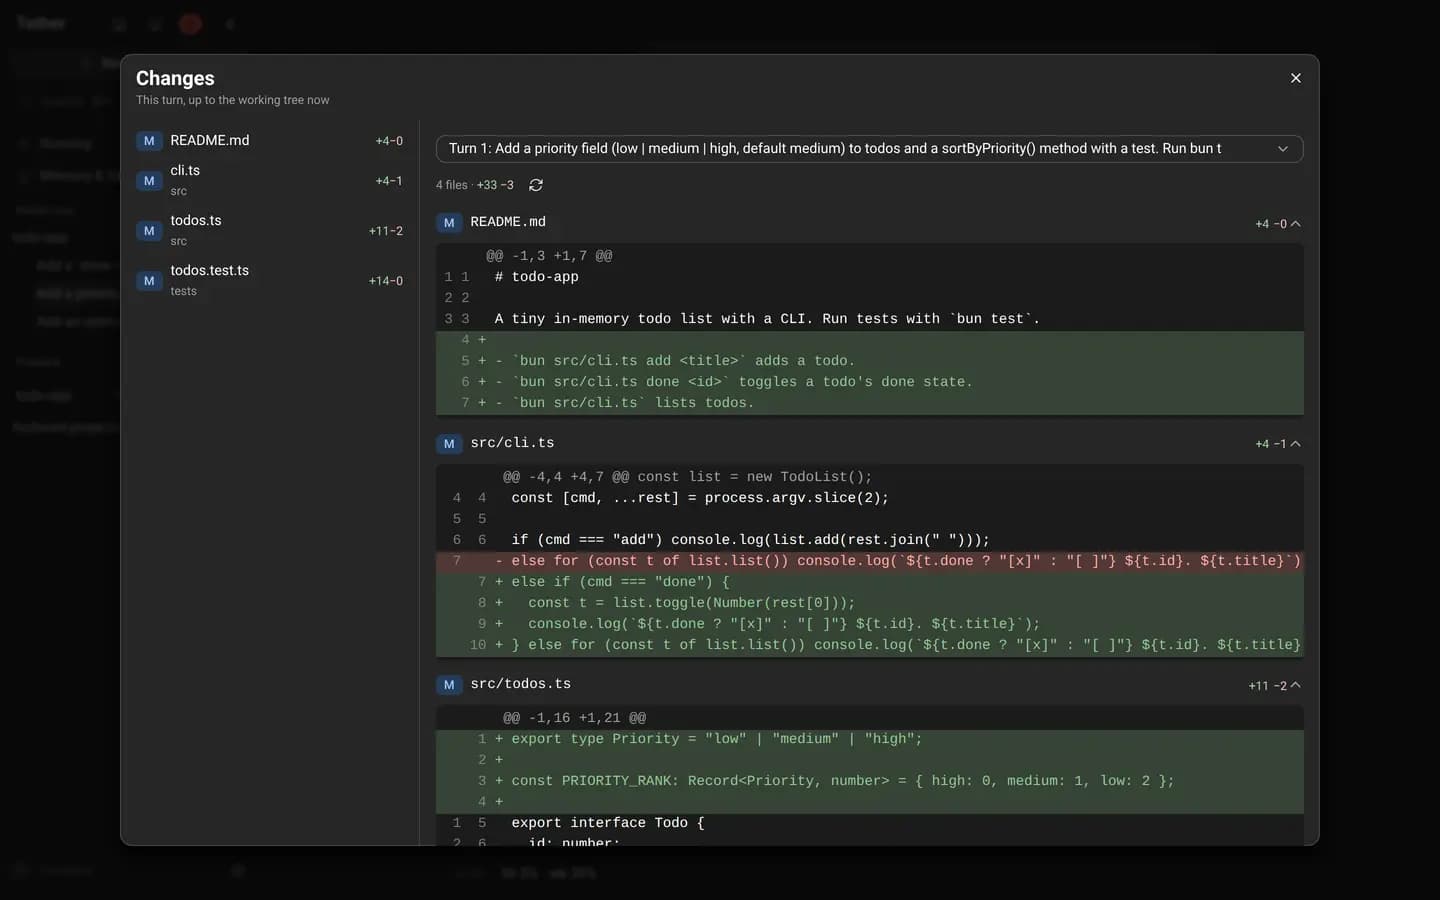Open the Turn 1 selector dropdown
Viewport: 1440px width, 900px height.
pyautogui.click(x=869, y=149)
